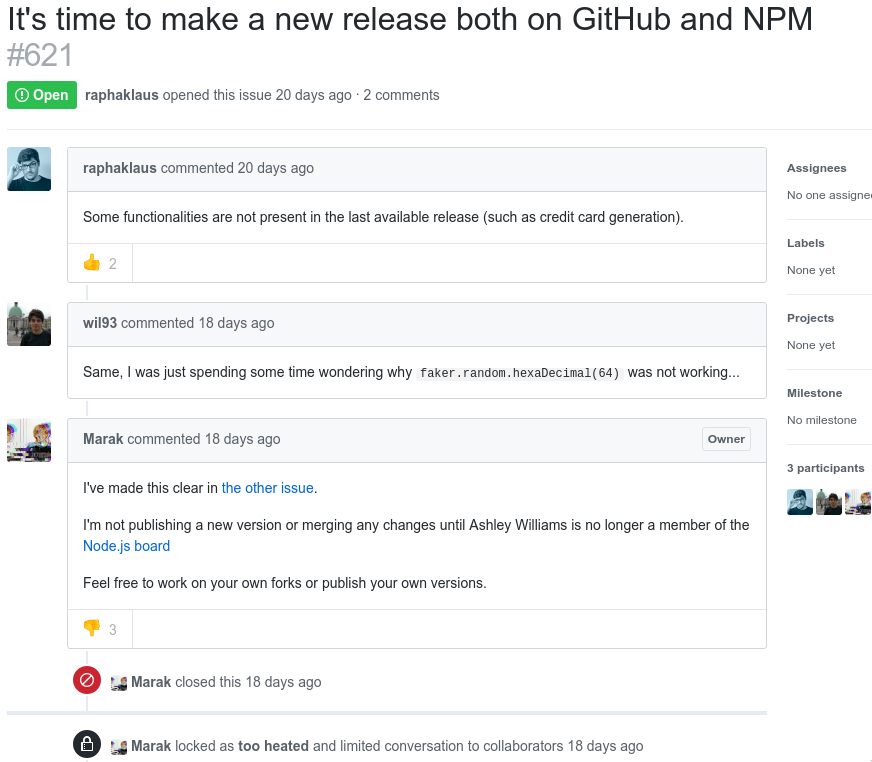This screenshot has height=762, width=872.
Task: Click 'None yet' under Labels
Action: click(811, 270)
